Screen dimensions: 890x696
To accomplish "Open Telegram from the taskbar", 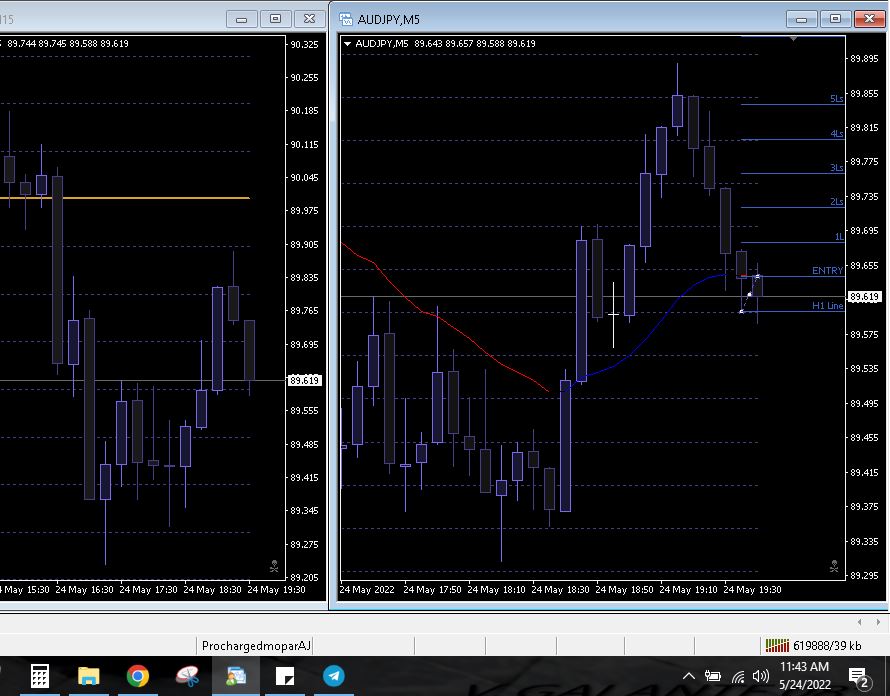I will click(334, 676).
